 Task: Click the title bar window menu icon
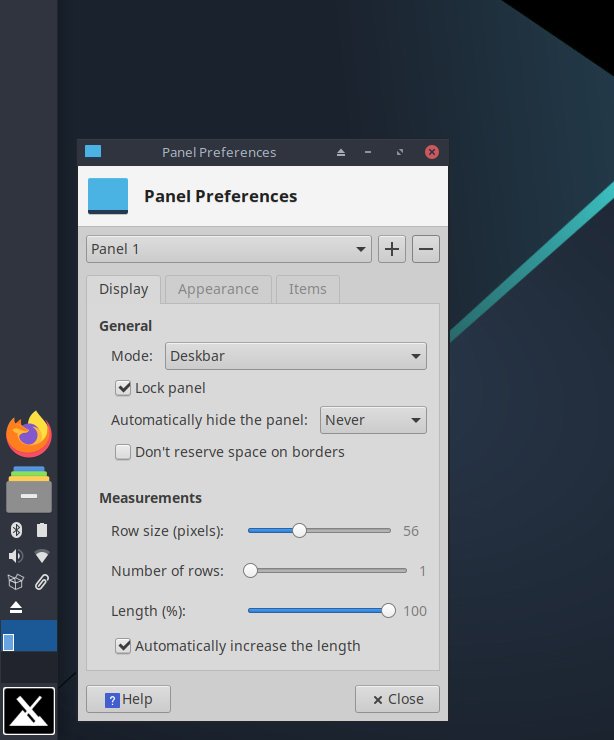[x=93, y=151]
